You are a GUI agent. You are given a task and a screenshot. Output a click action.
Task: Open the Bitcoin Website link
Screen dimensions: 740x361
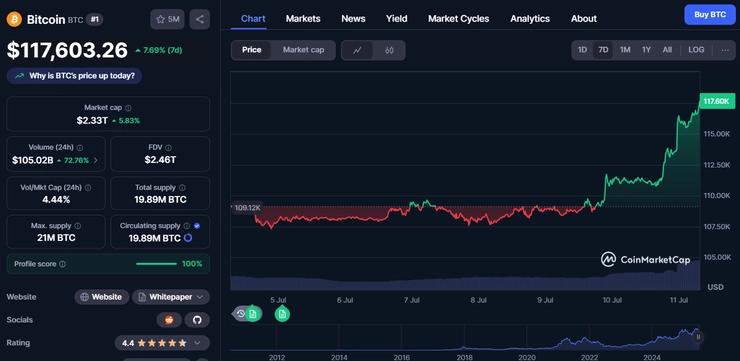101,297
